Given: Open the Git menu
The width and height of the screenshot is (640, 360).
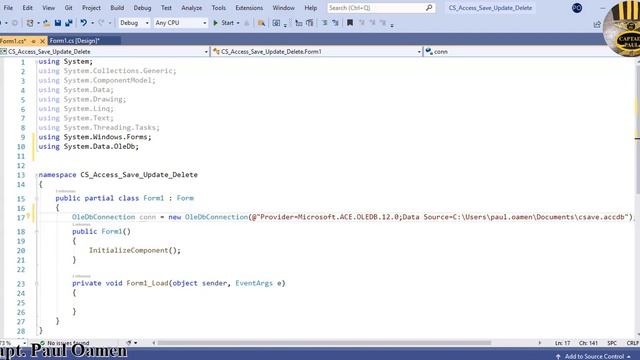Looking at the screenshot, I should [69, 8].
